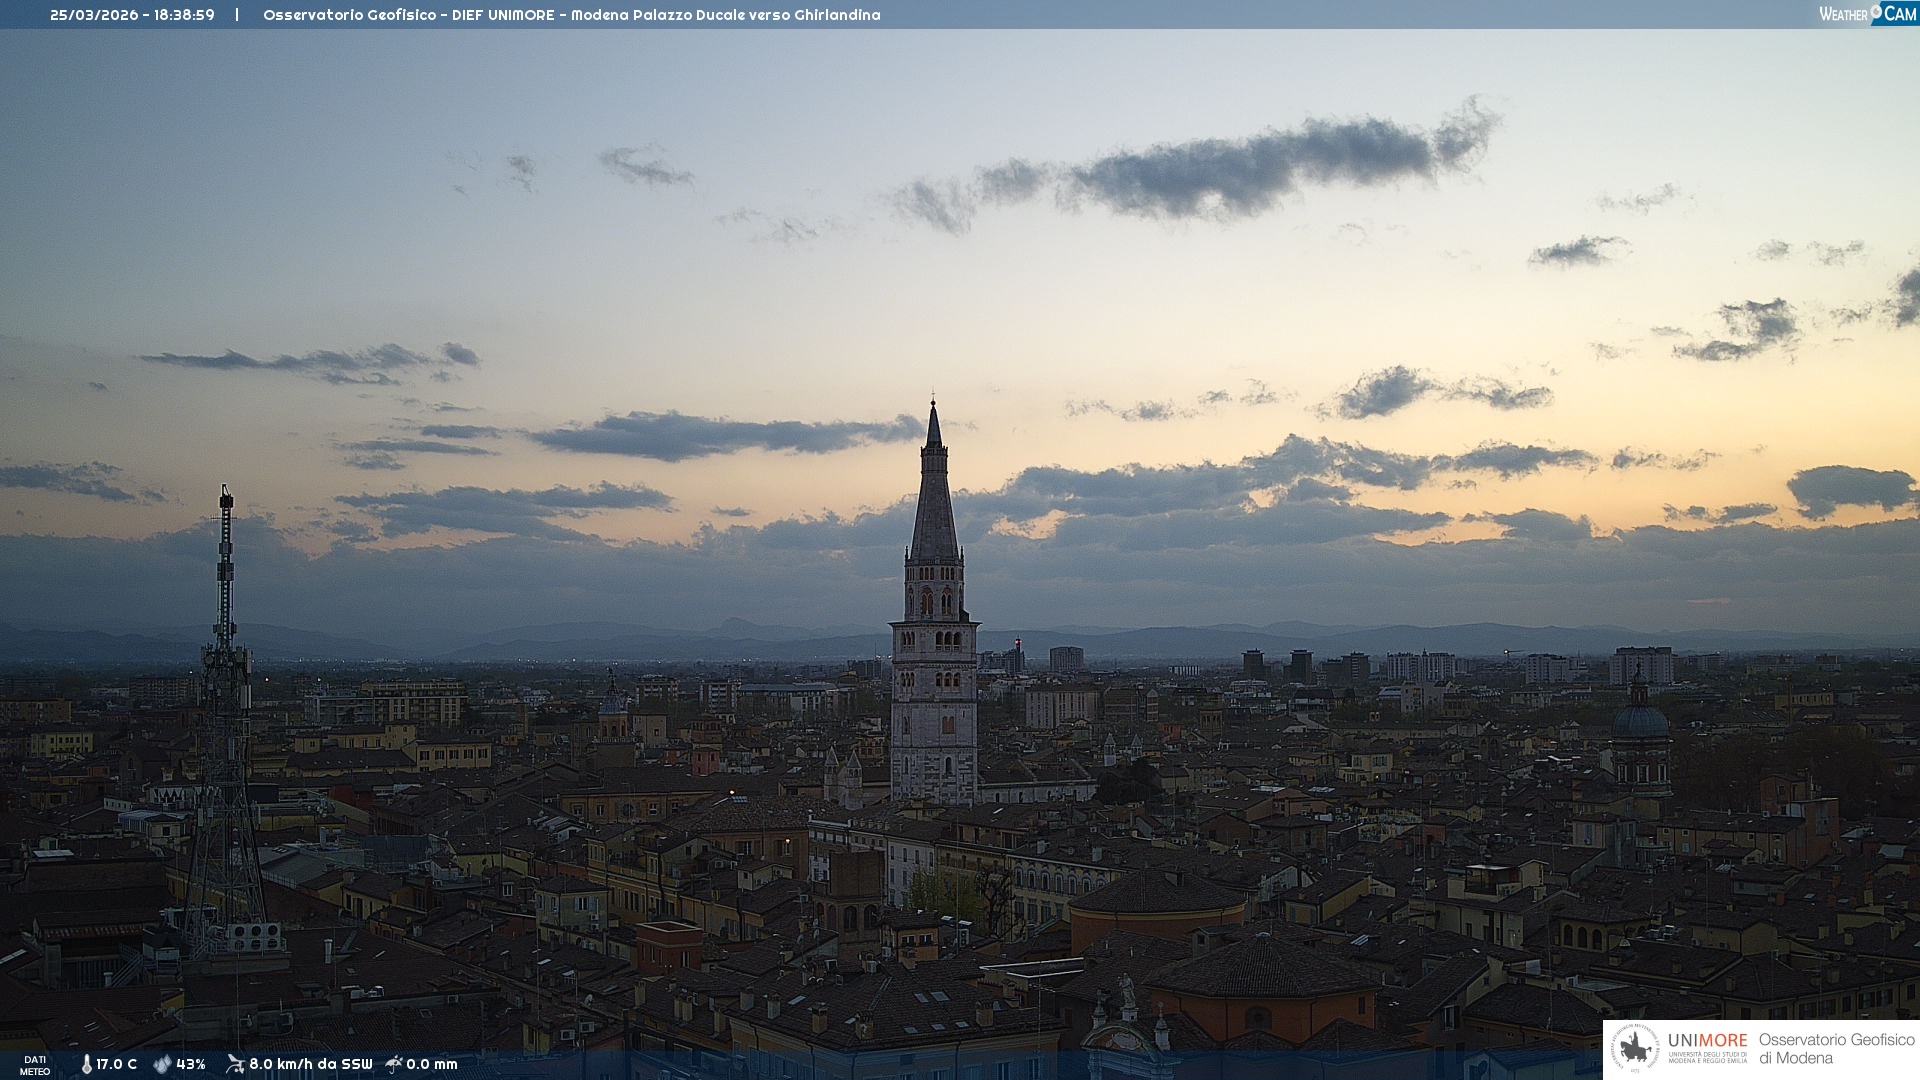The image size is (1920, 1080).
Task: Click the UNIMORE university seal emblem
Action: pyautogui.click(x=1636, y=1049)
